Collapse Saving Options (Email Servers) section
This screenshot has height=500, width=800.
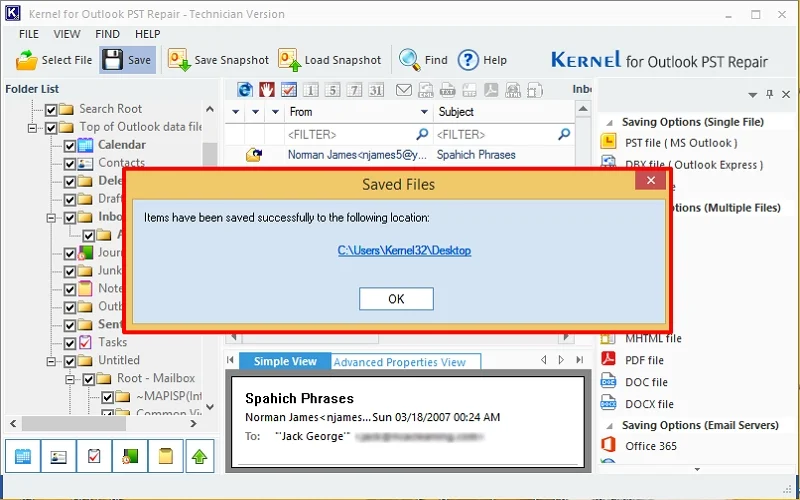(609, 426)
